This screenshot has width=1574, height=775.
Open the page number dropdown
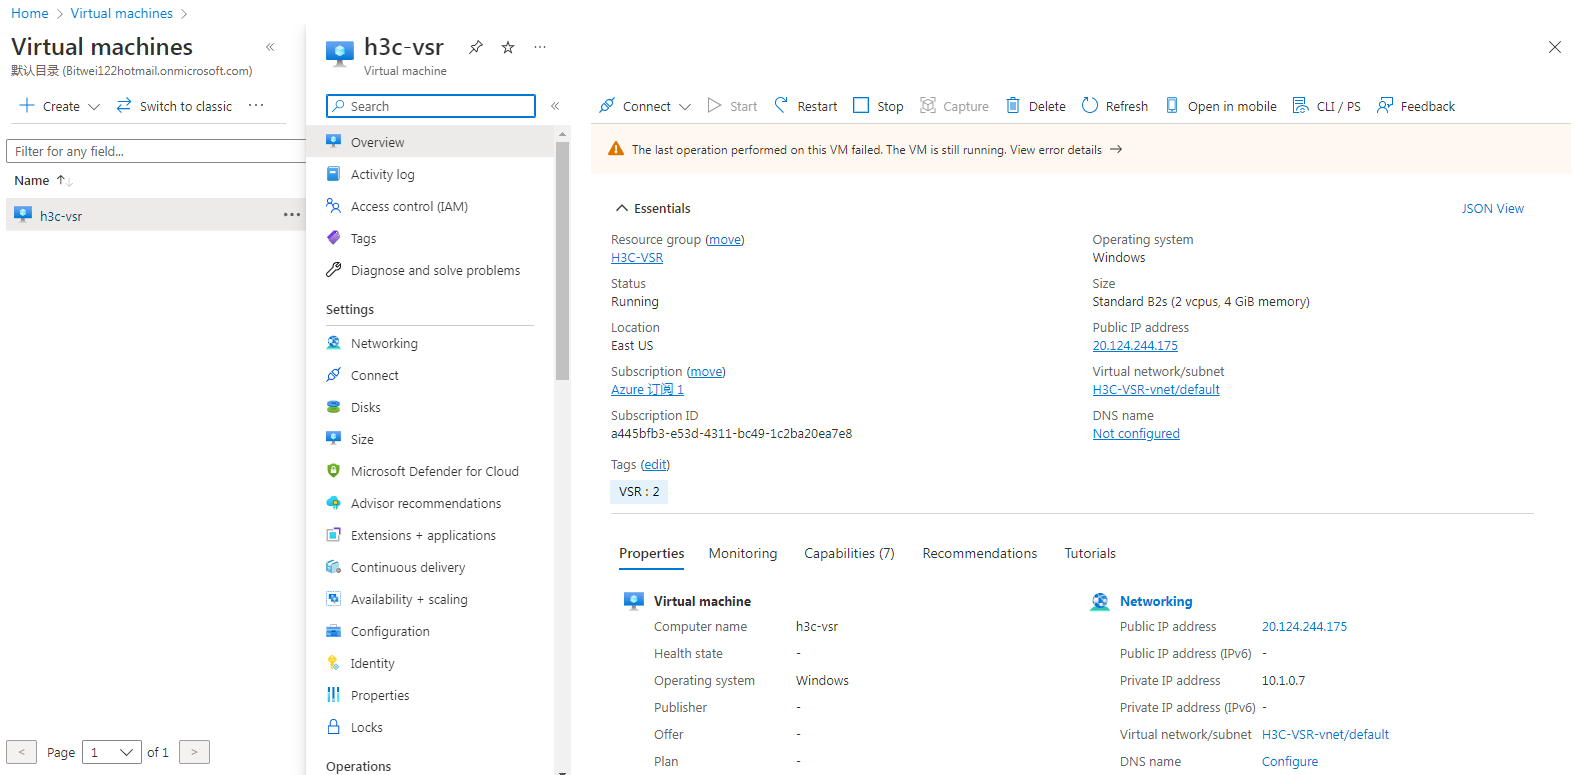(x=111, y=752)
